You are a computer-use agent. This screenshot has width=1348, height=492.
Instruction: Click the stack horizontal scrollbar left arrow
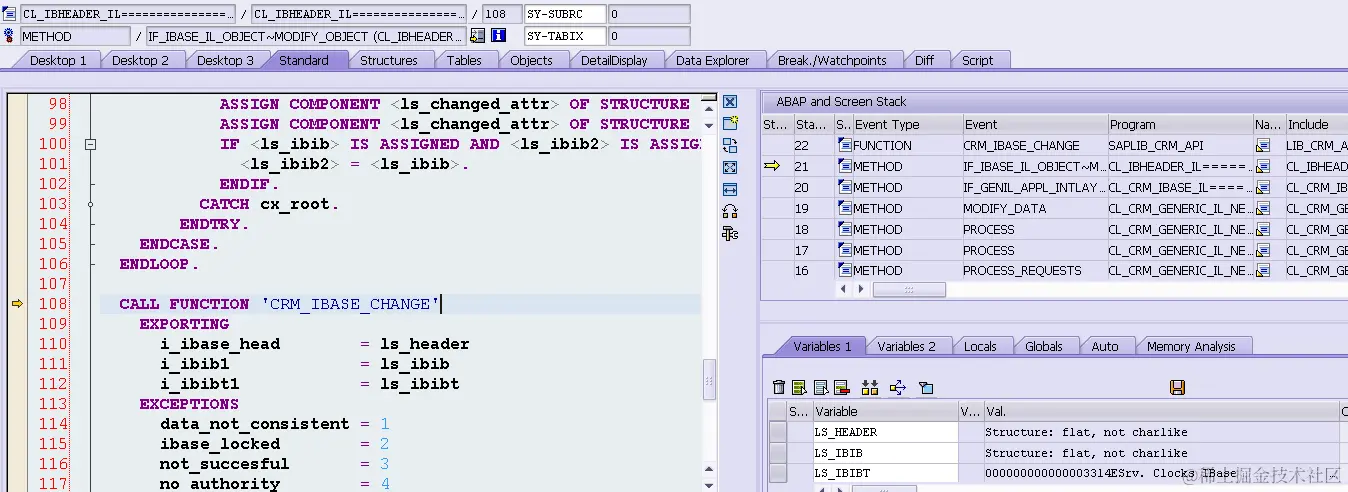tap(843, 289)
